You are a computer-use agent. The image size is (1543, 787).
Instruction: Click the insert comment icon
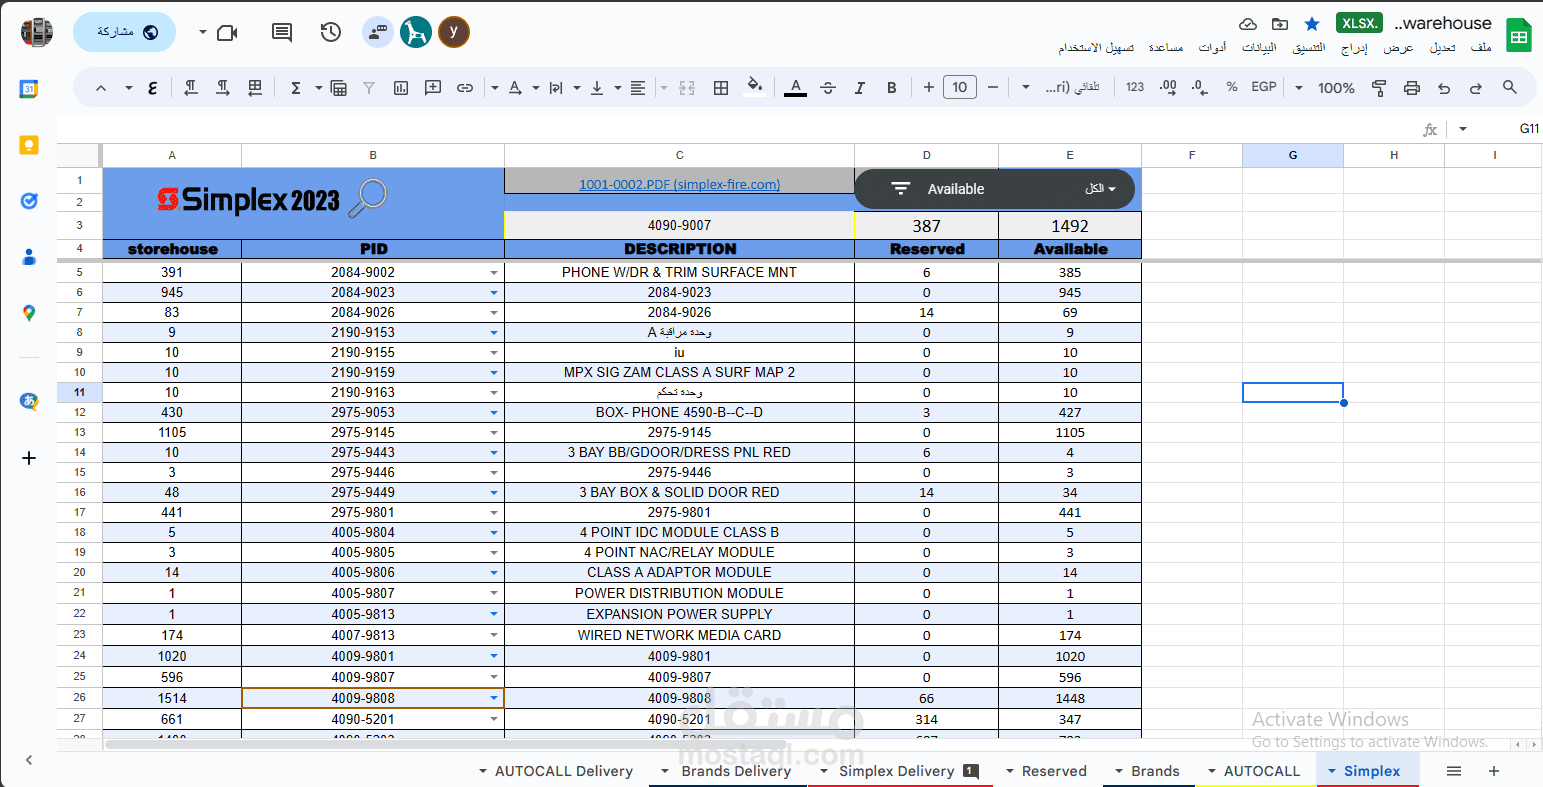pyautogui.click(x=433, y=88)
